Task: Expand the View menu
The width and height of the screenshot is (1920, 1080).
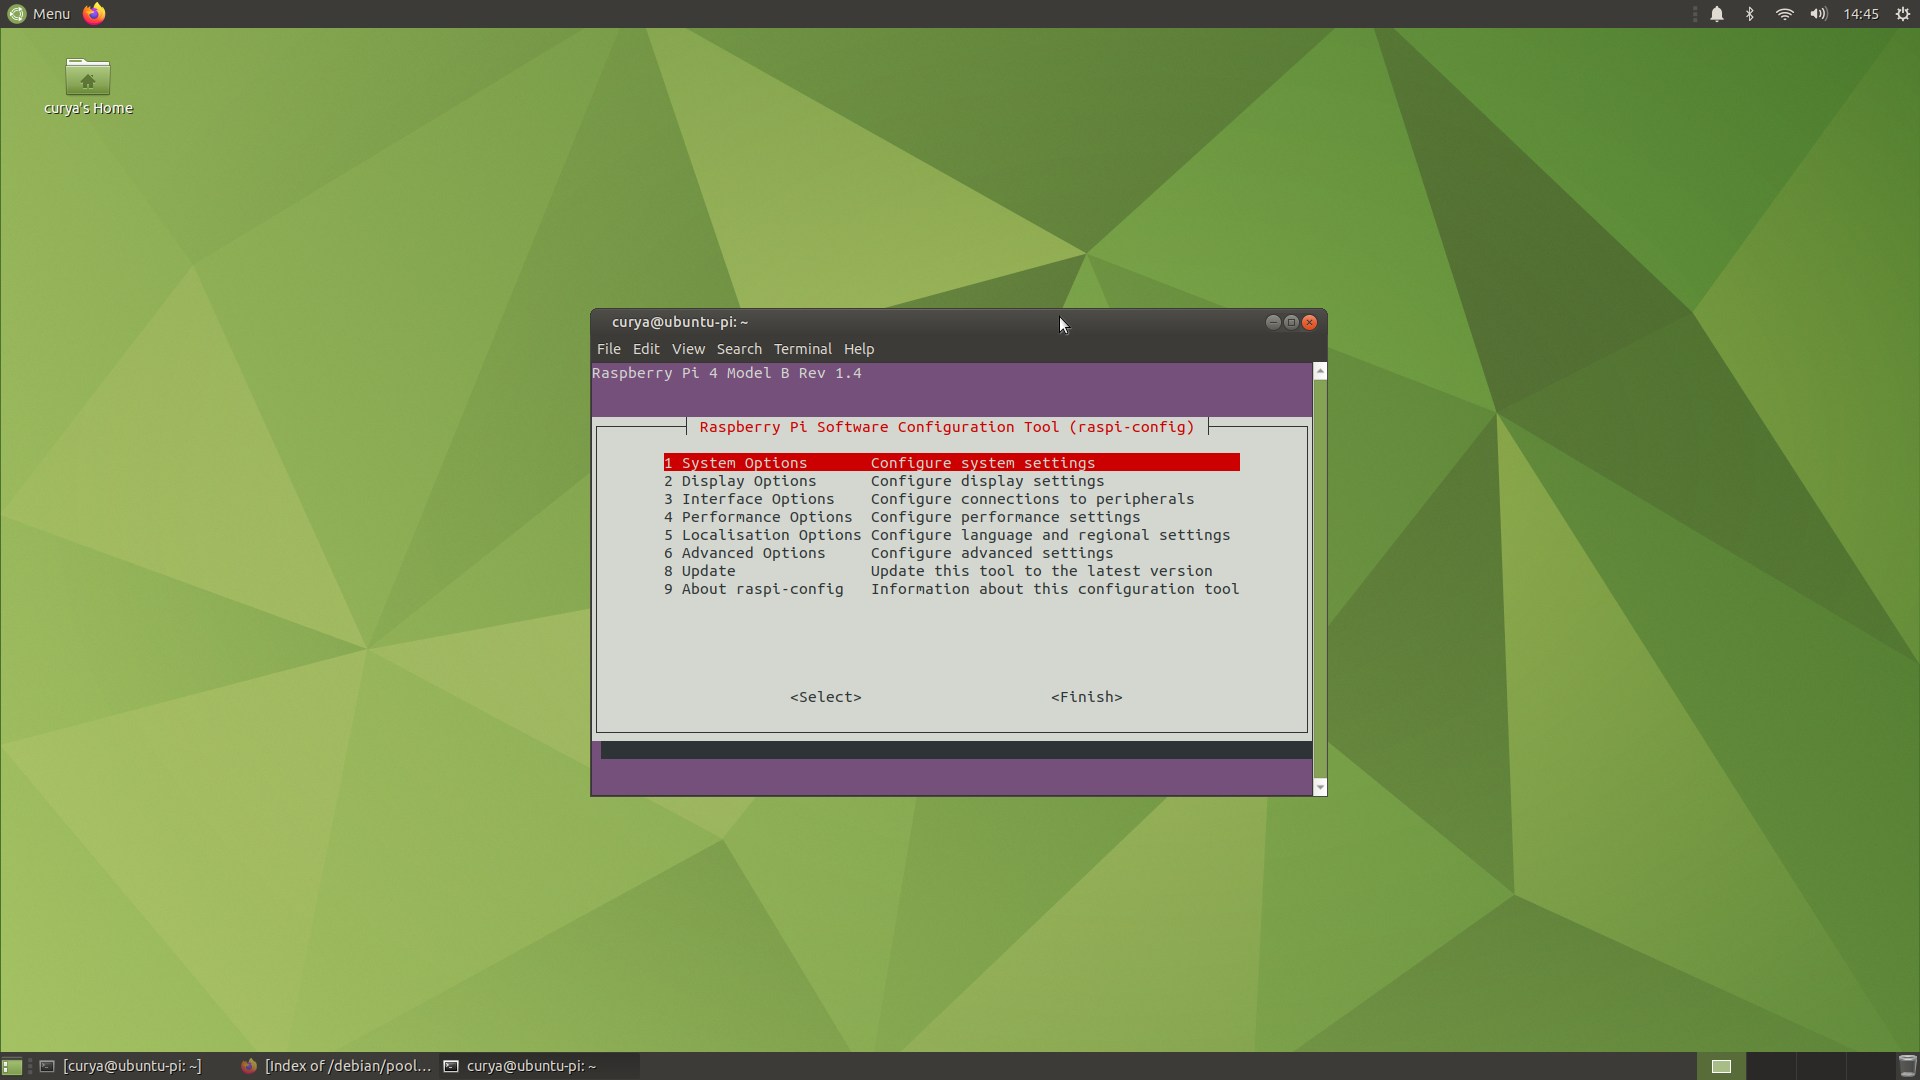Action: click(x=688, y=349)
